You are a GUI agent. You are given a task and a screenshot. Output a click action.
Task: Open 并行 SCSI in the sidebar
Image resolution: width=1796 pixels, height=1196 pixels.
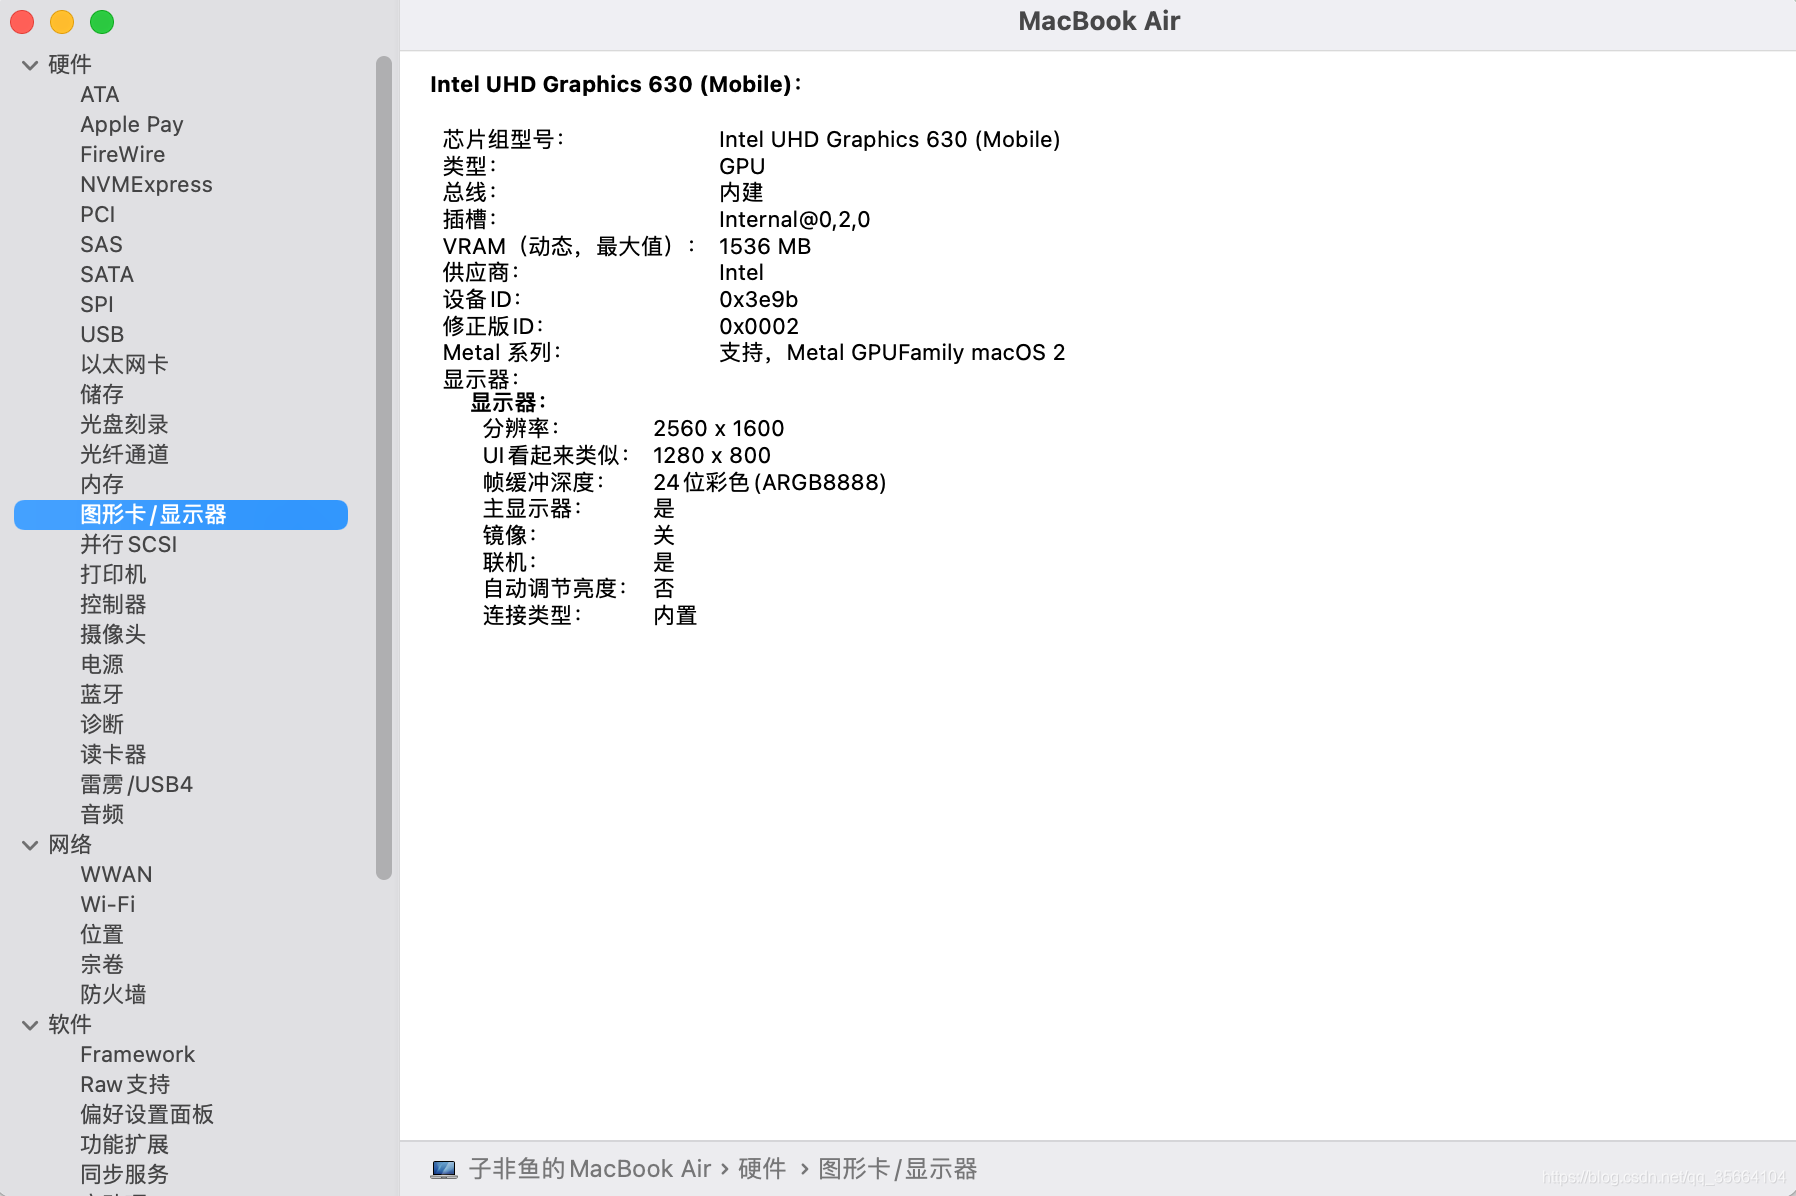[x=129, y=545]
